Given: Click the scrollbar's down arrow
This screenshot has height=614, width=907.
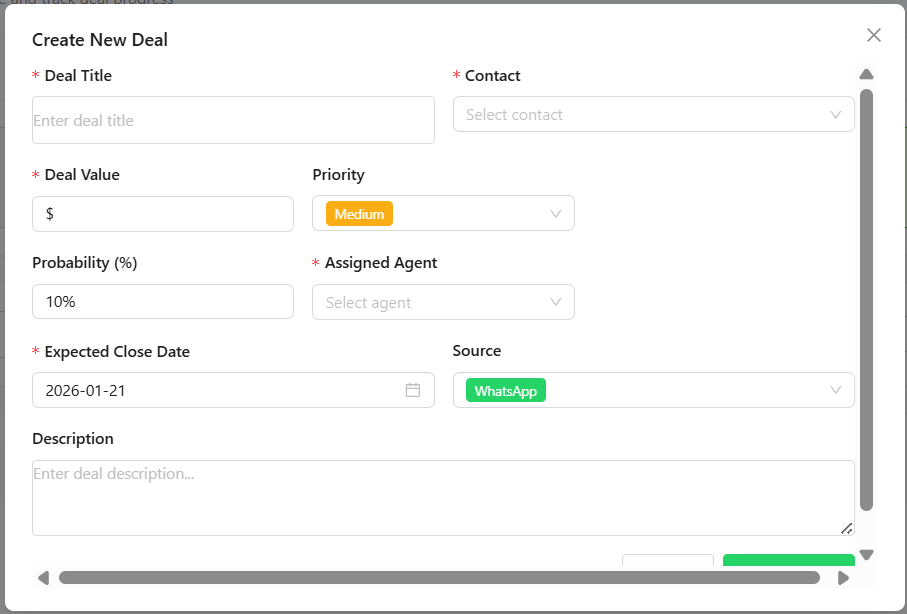Looking at the screenshot, I should click(866, 555).
